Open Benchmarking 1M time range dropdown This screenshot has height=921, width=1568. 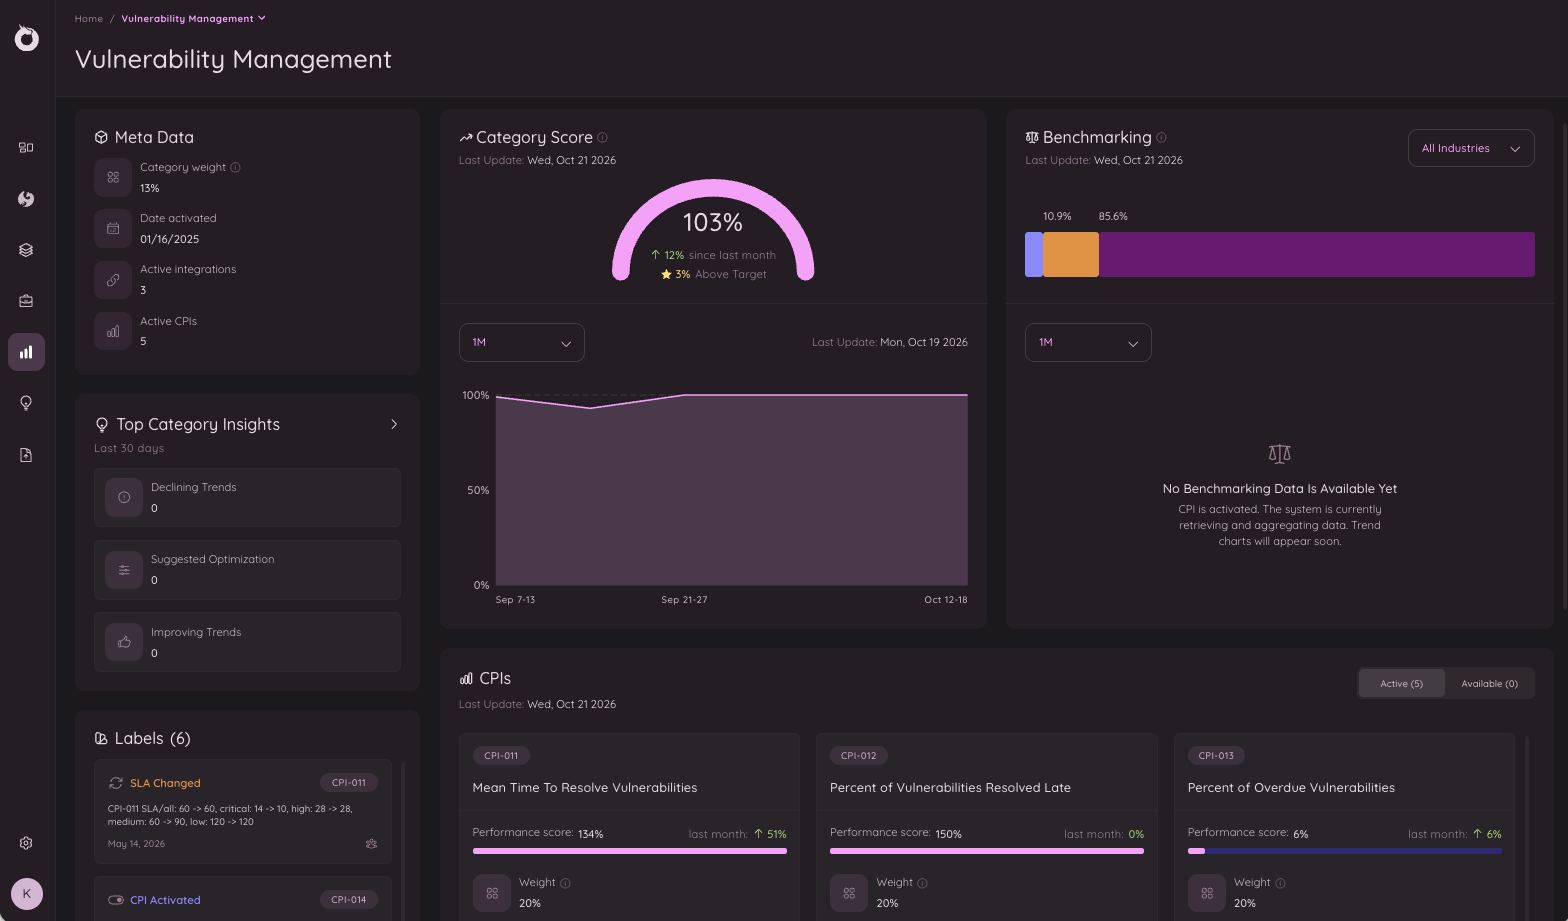1088,342
